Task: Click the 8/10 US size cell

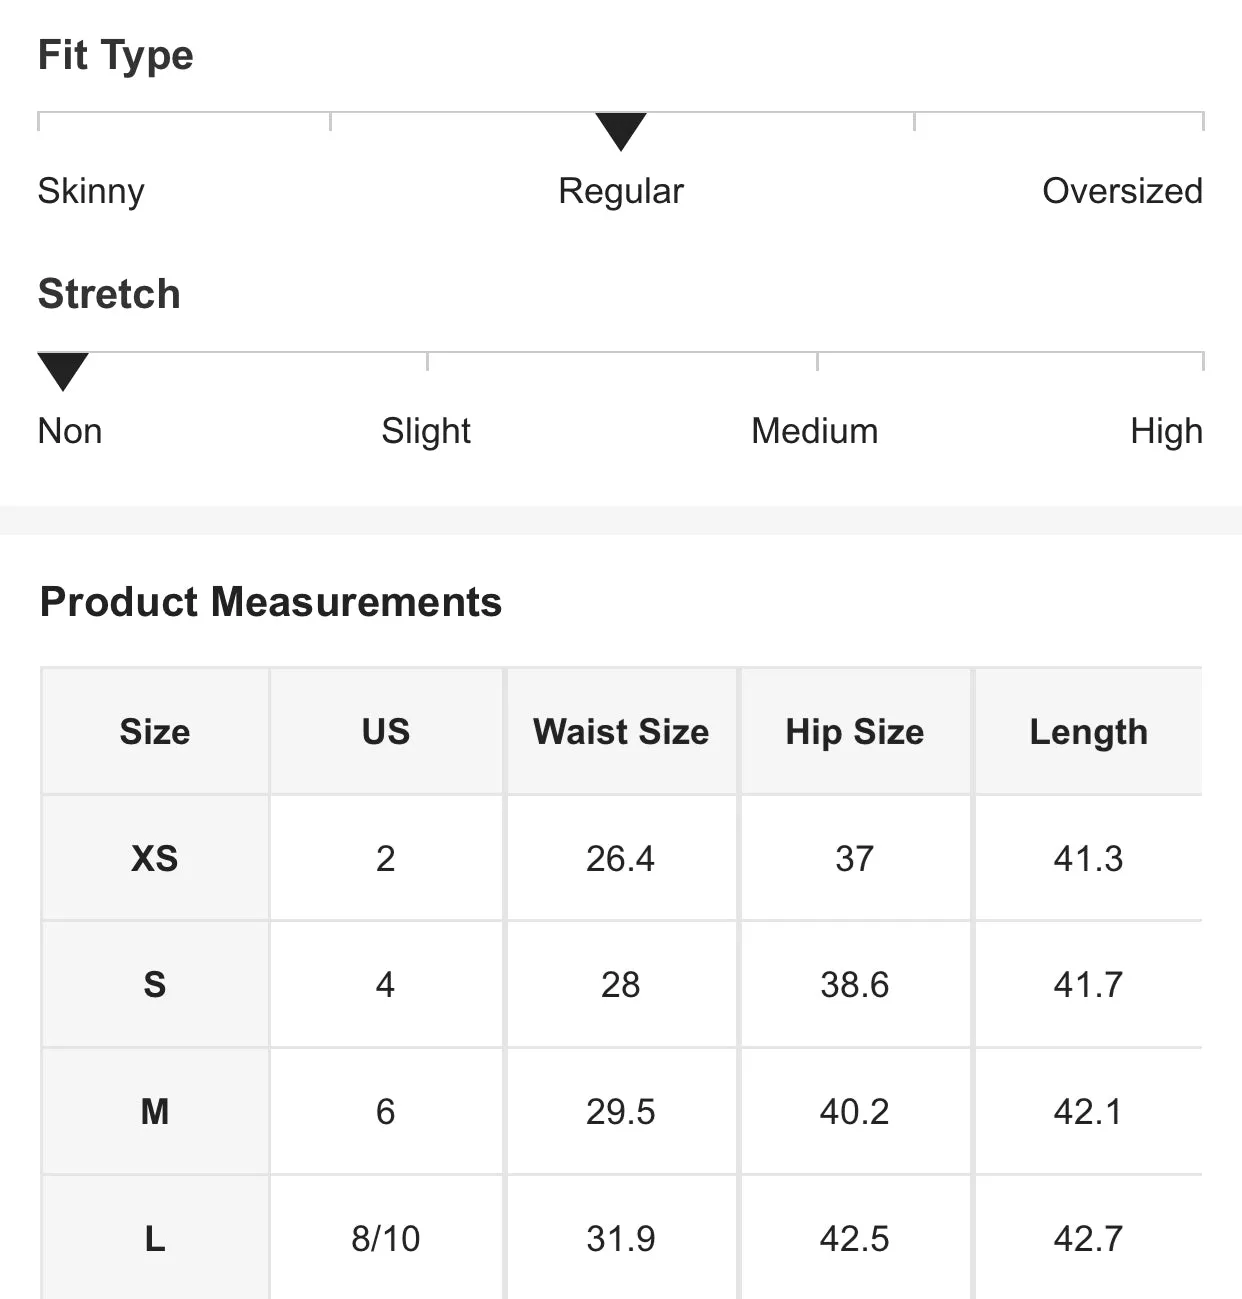Action: click(x=386, y=1238)
